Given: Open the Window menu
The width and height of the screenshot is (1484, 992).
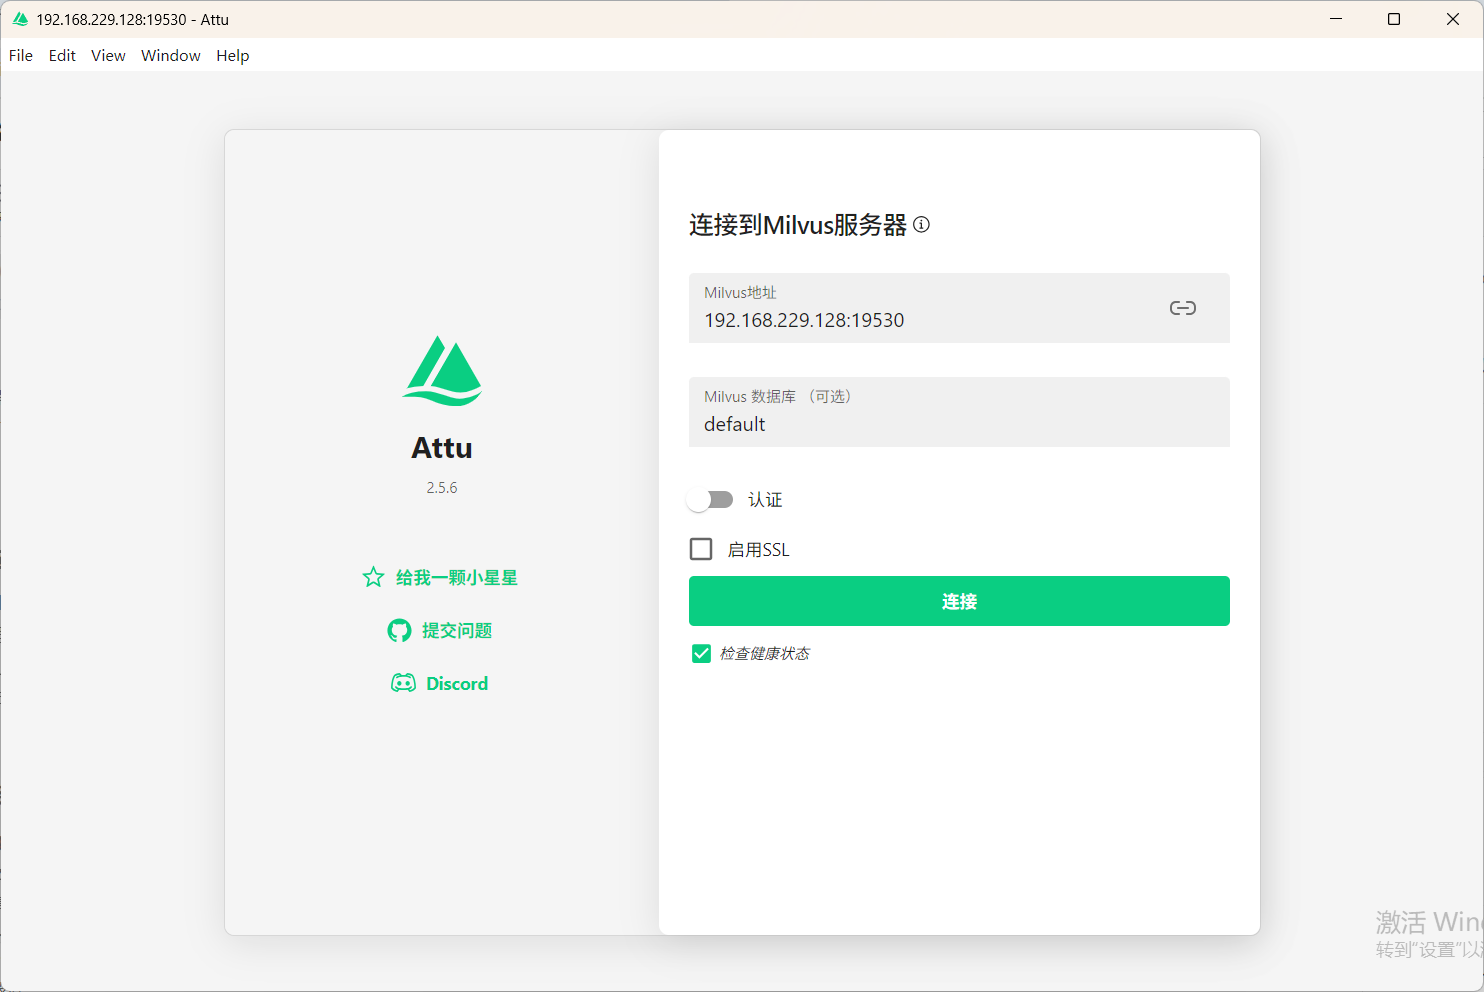Looking at the screenshot, I should click(170, 55).
